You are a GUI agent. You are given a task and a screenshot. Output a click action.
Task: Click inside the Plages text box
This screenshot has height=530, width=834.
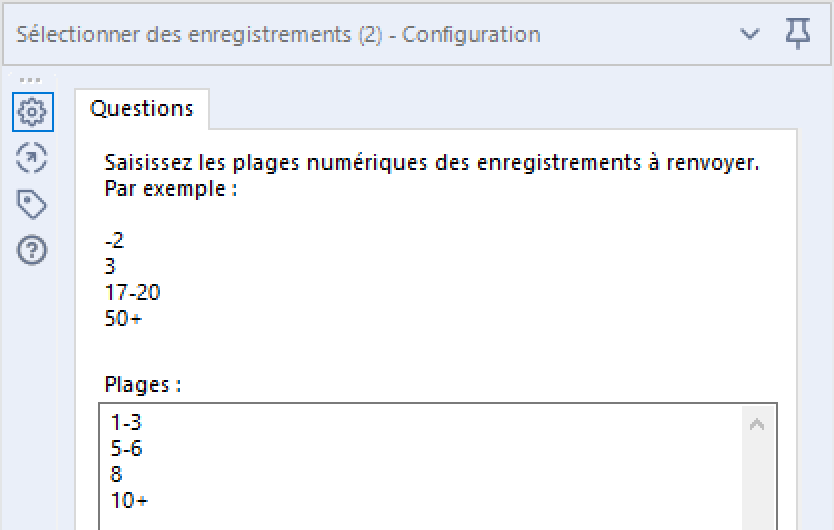click(x=420, y=466)
